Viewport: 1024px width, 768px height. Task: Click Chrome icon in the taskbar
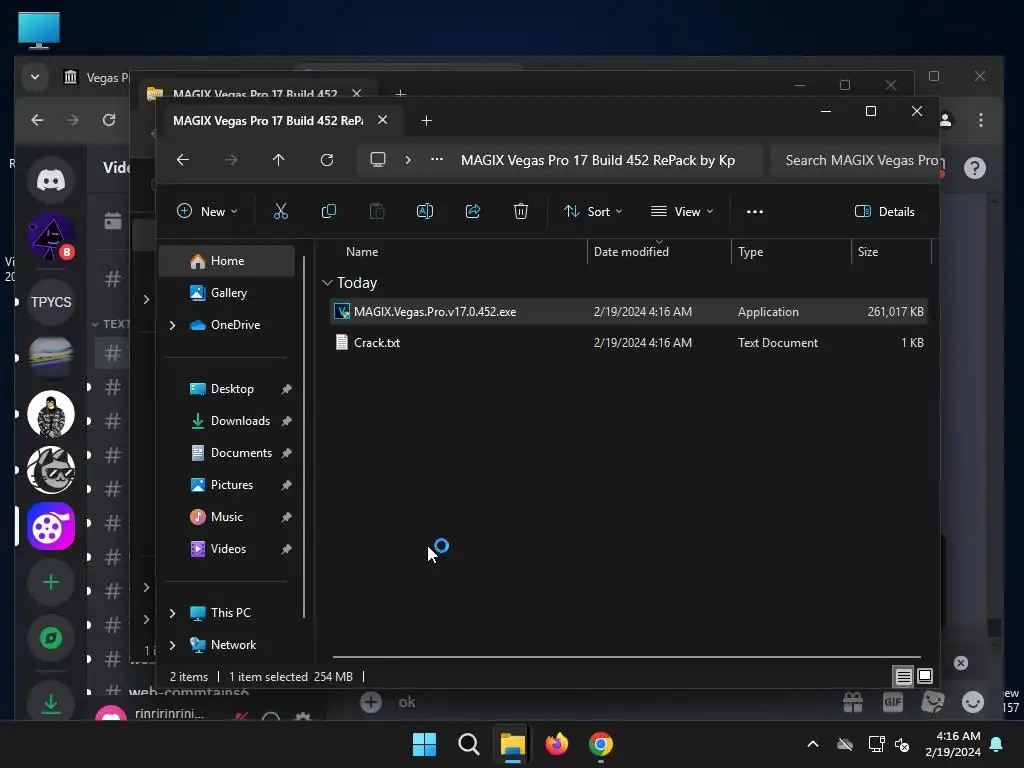(601, 744)
